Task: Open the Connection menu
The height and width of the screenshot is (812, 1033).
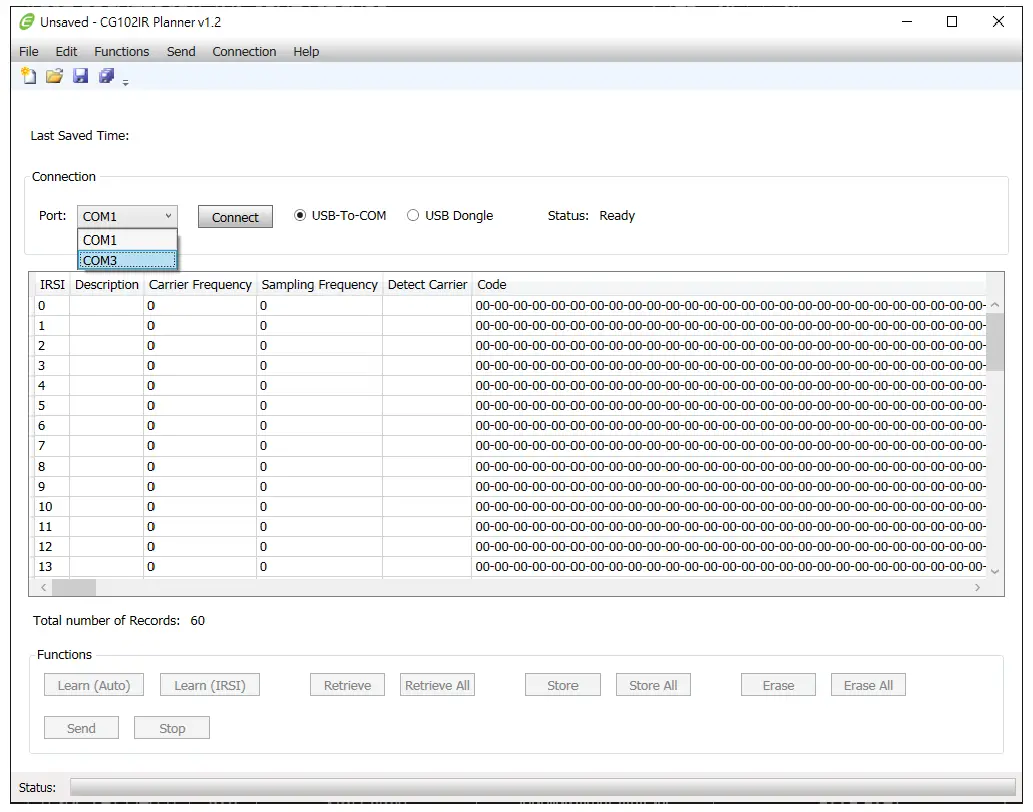Action: pyautogui.click(x=244, y=51)
